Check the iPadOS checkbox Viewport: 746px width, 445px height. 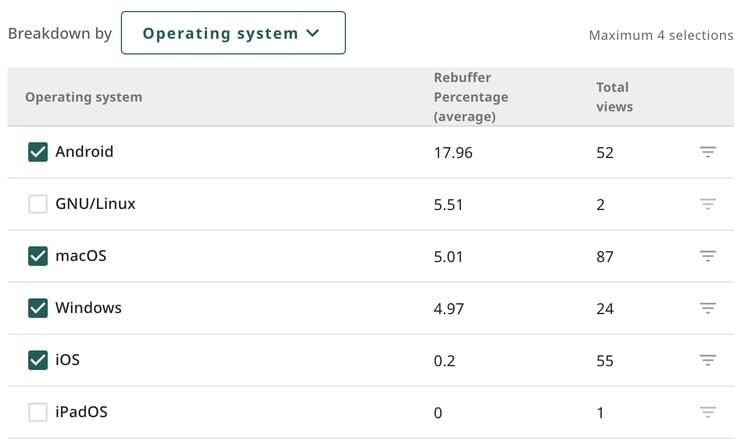click(x=38, y=412)
